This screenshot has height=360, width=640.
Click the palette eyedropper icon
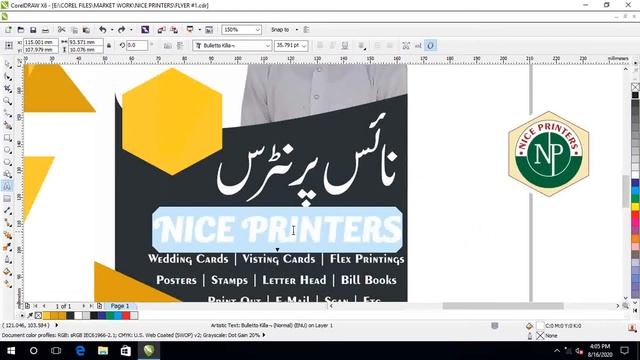(x=30, y=316)
